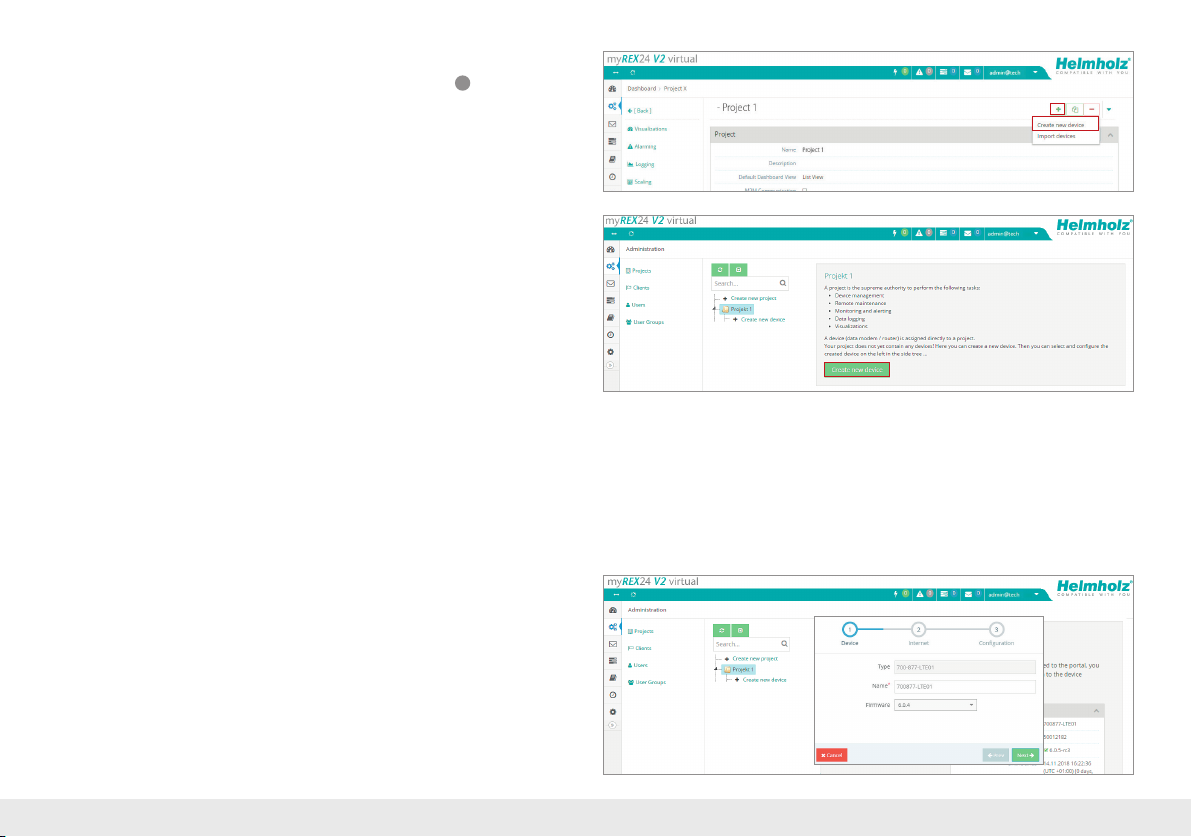The image size is (1192, 837).
Task: Click the circled arrow sidebar expander in the middle screenshot
Action: pos(610,366)
